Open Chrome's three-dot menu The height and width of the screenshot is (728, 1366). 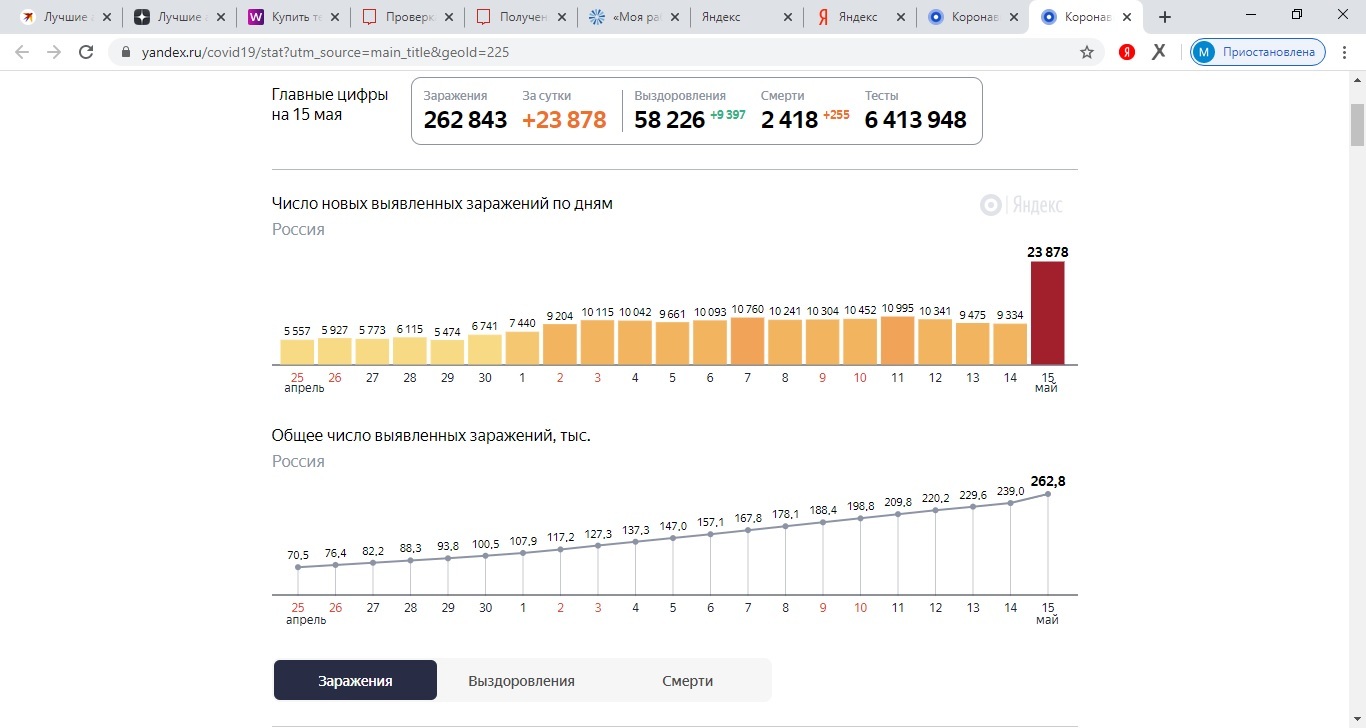point(1346,52)
